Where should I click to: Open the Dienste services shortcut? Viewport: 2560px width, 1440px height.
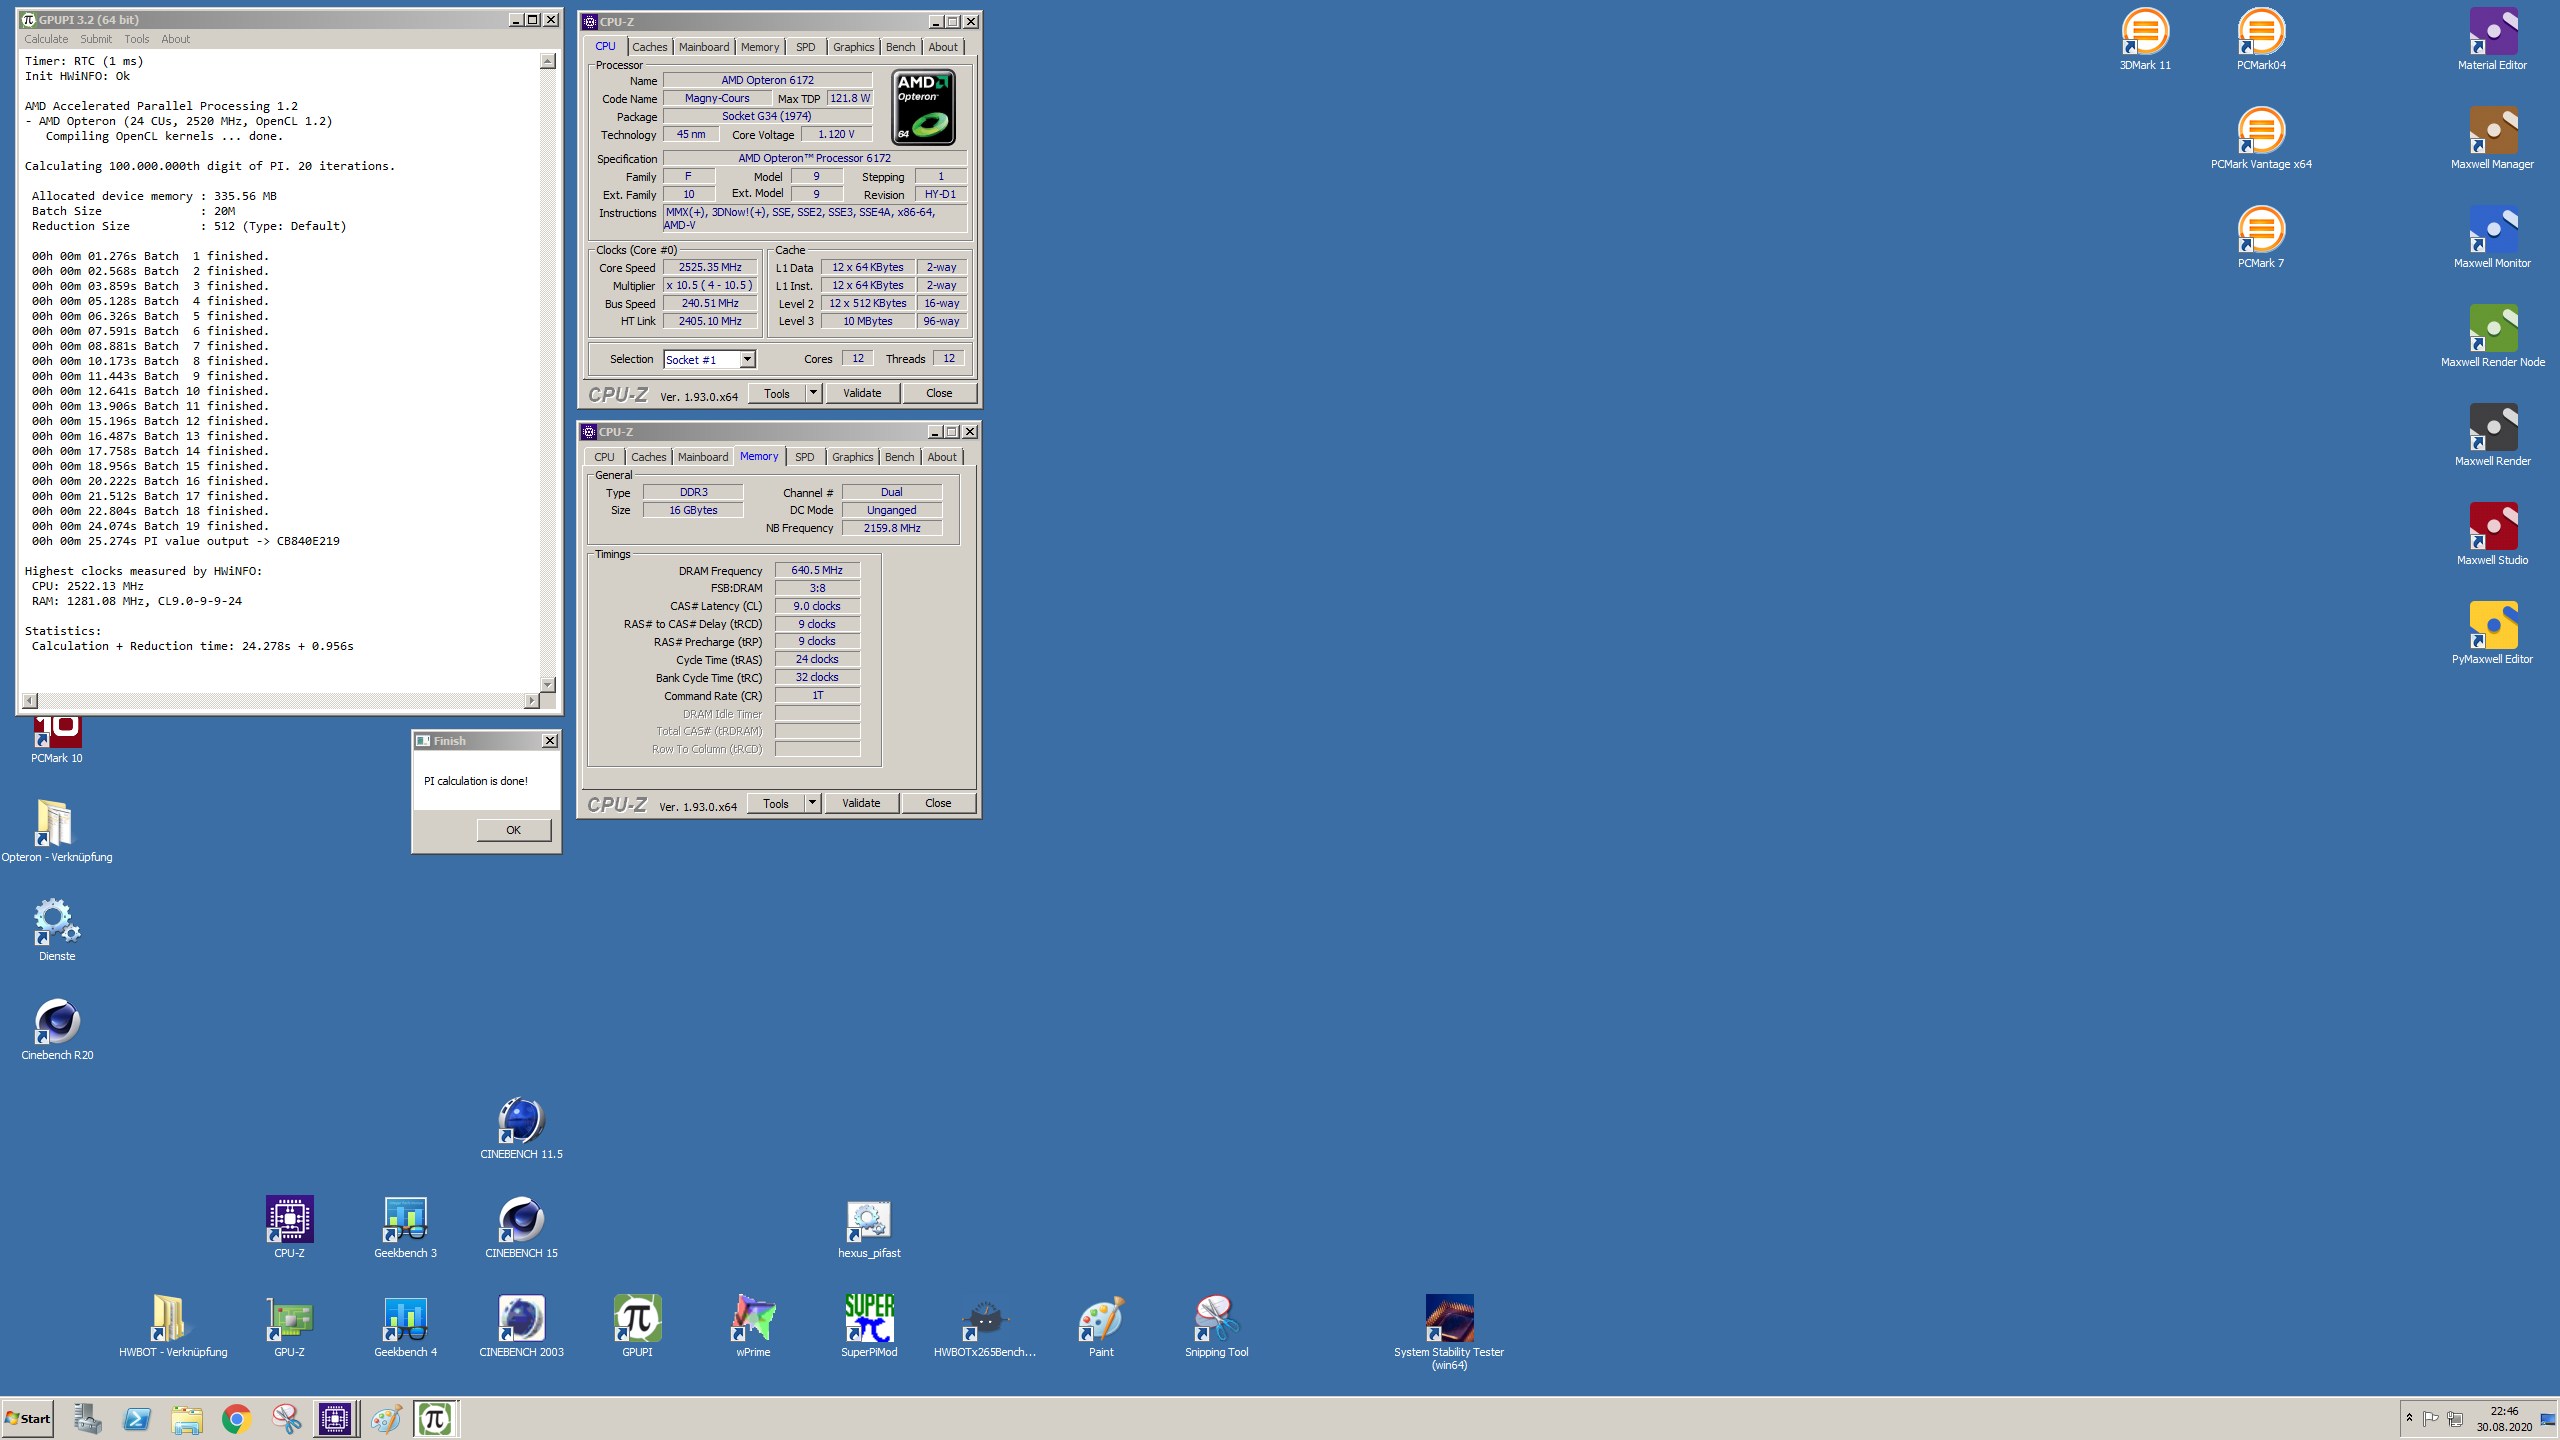[57, 930]
